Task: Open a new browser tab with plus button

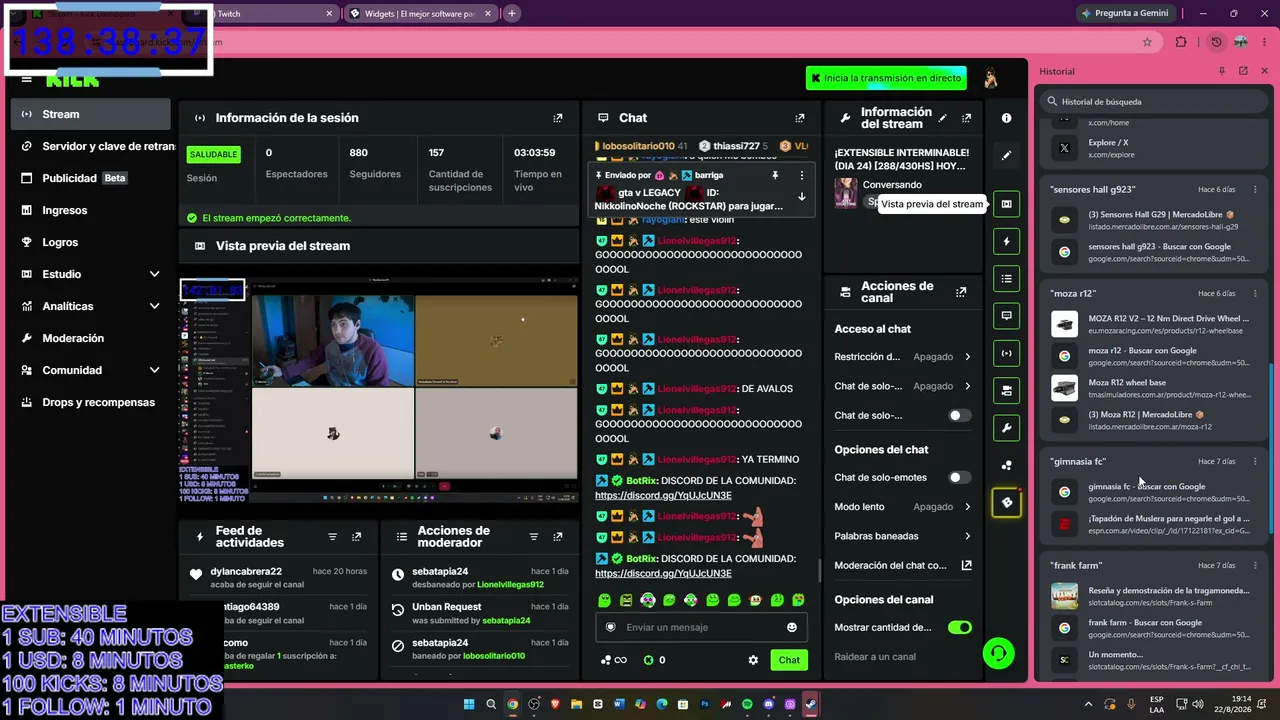Action: [512, 14]
